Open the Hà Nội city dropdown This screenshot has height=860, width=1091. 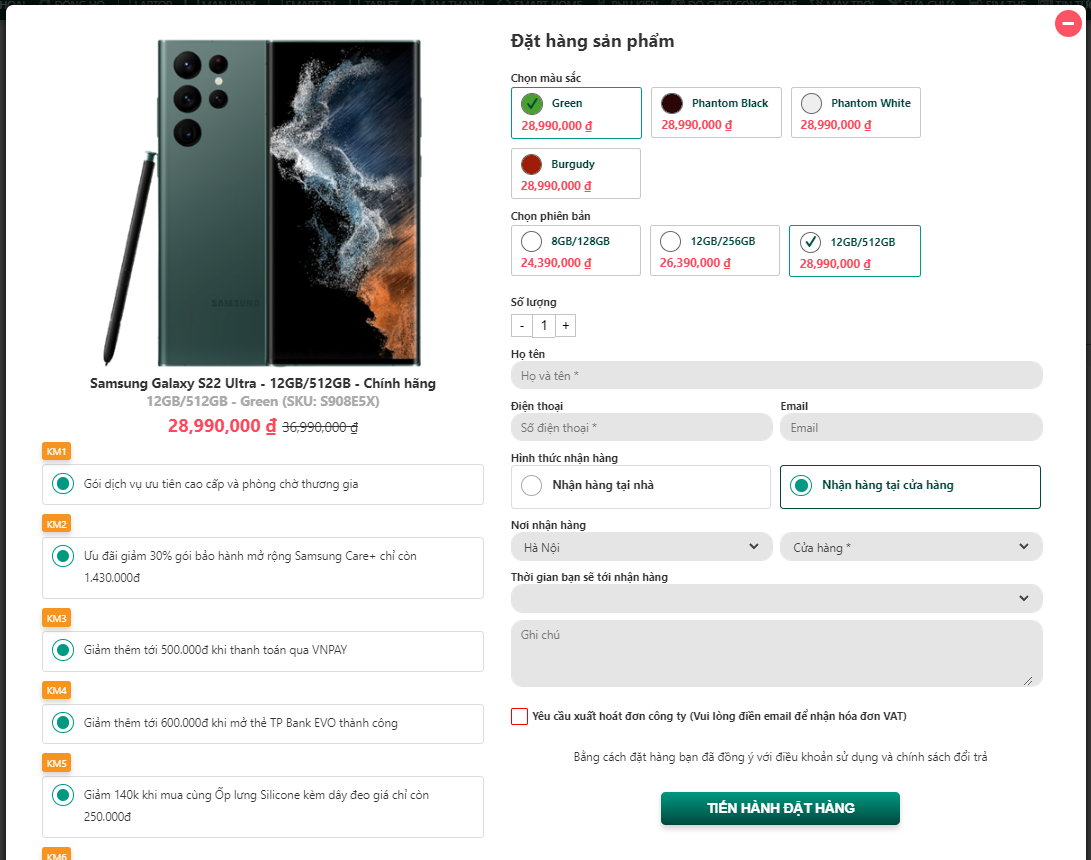coord(641,547)
